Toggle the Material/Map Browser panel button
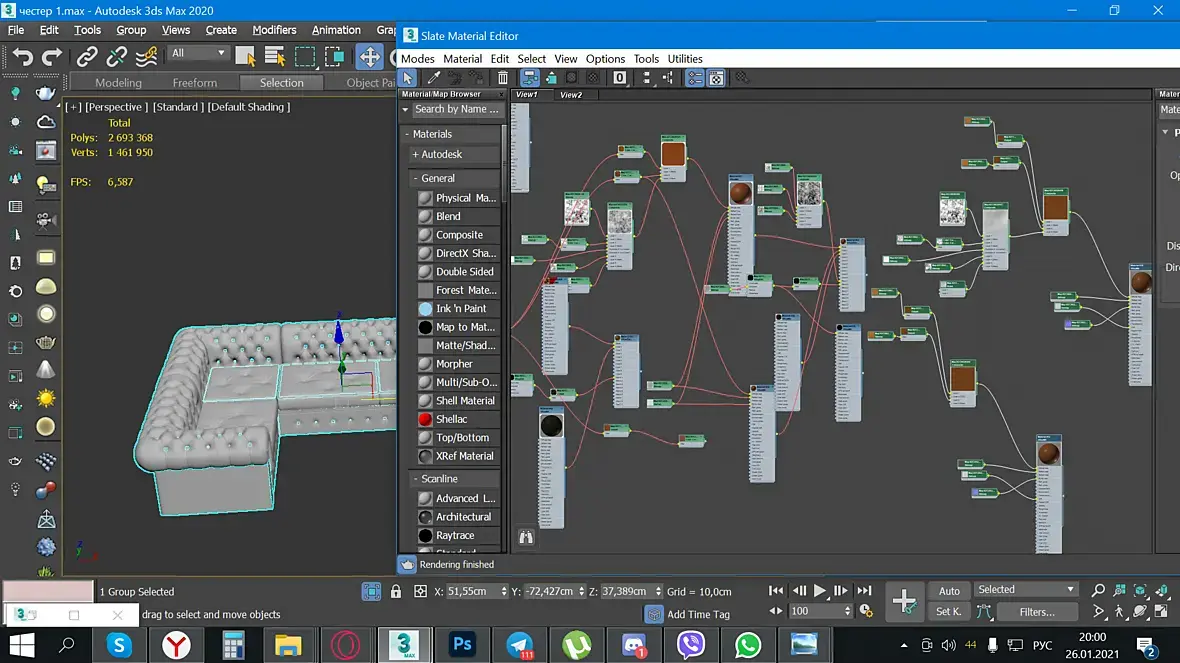 coord(694,78)
